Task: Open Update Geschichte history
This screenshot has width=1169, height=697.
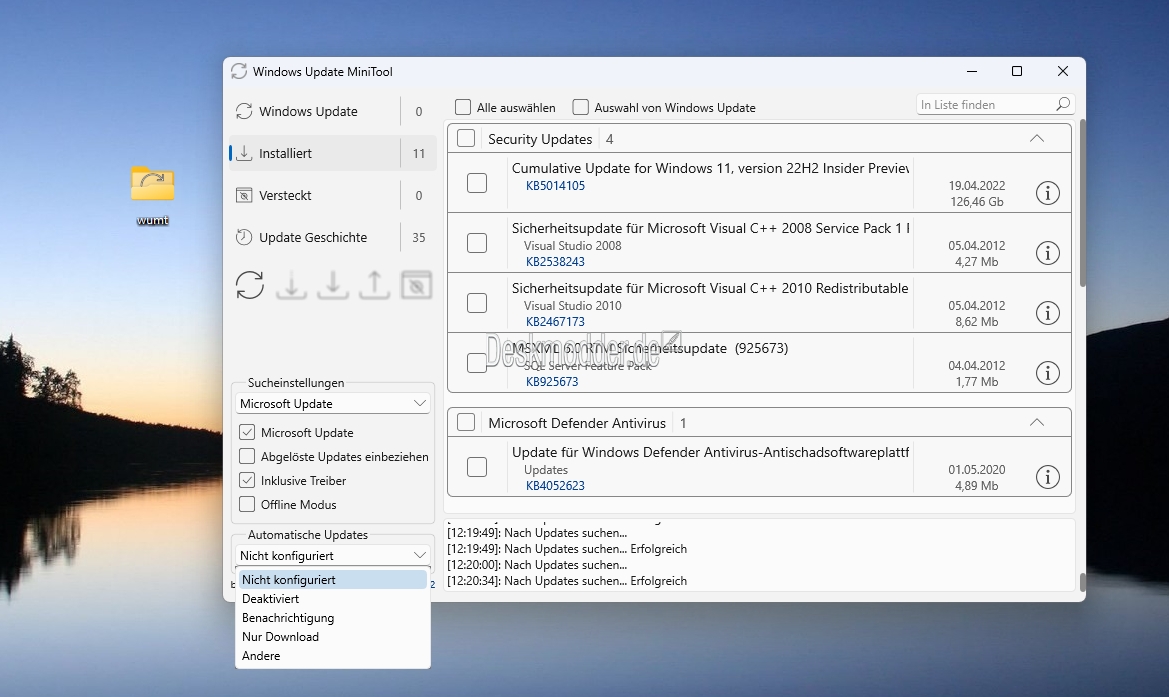Action: tap(333, 238)
